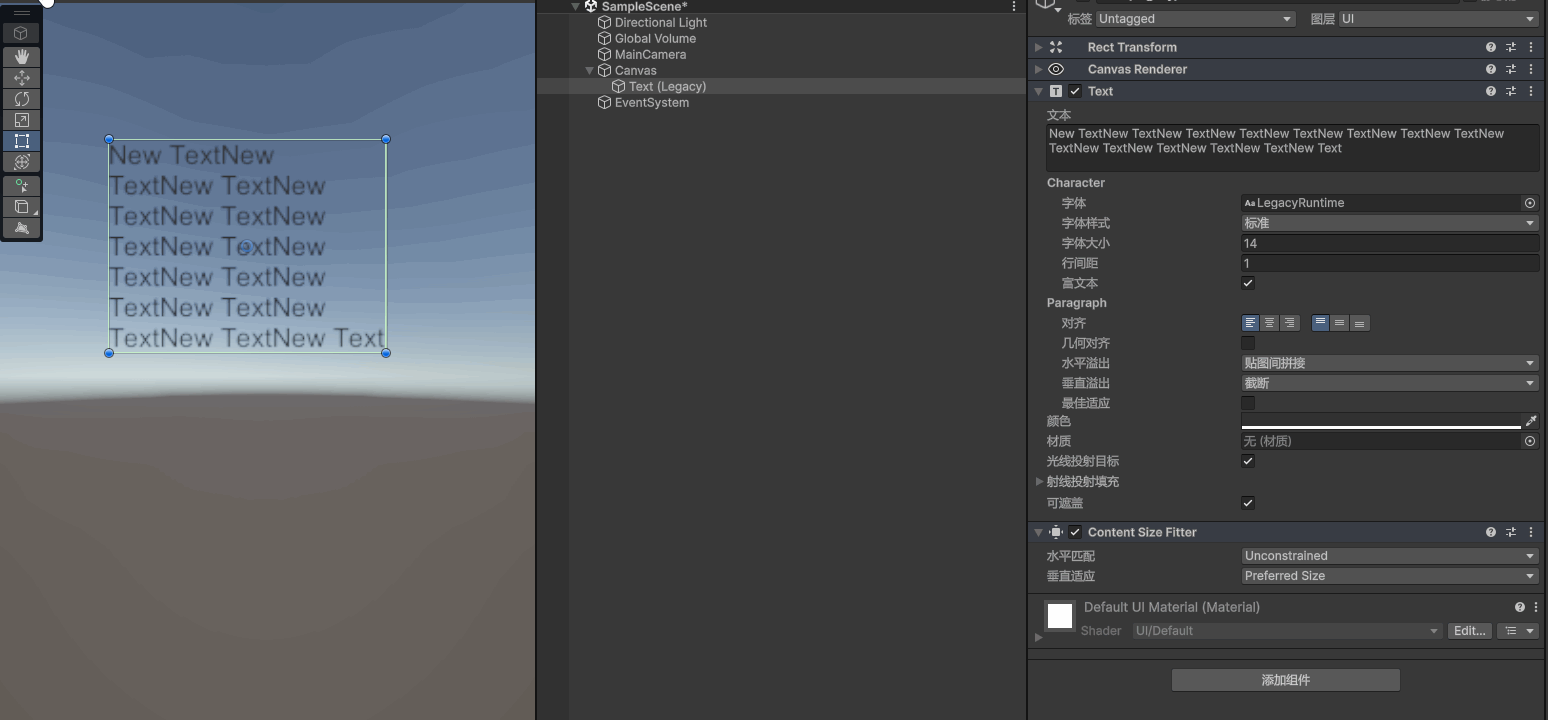Open the 字体样式 标准 dropdown
This screenshot has height=720, width=1548.
coord(1390,223)
